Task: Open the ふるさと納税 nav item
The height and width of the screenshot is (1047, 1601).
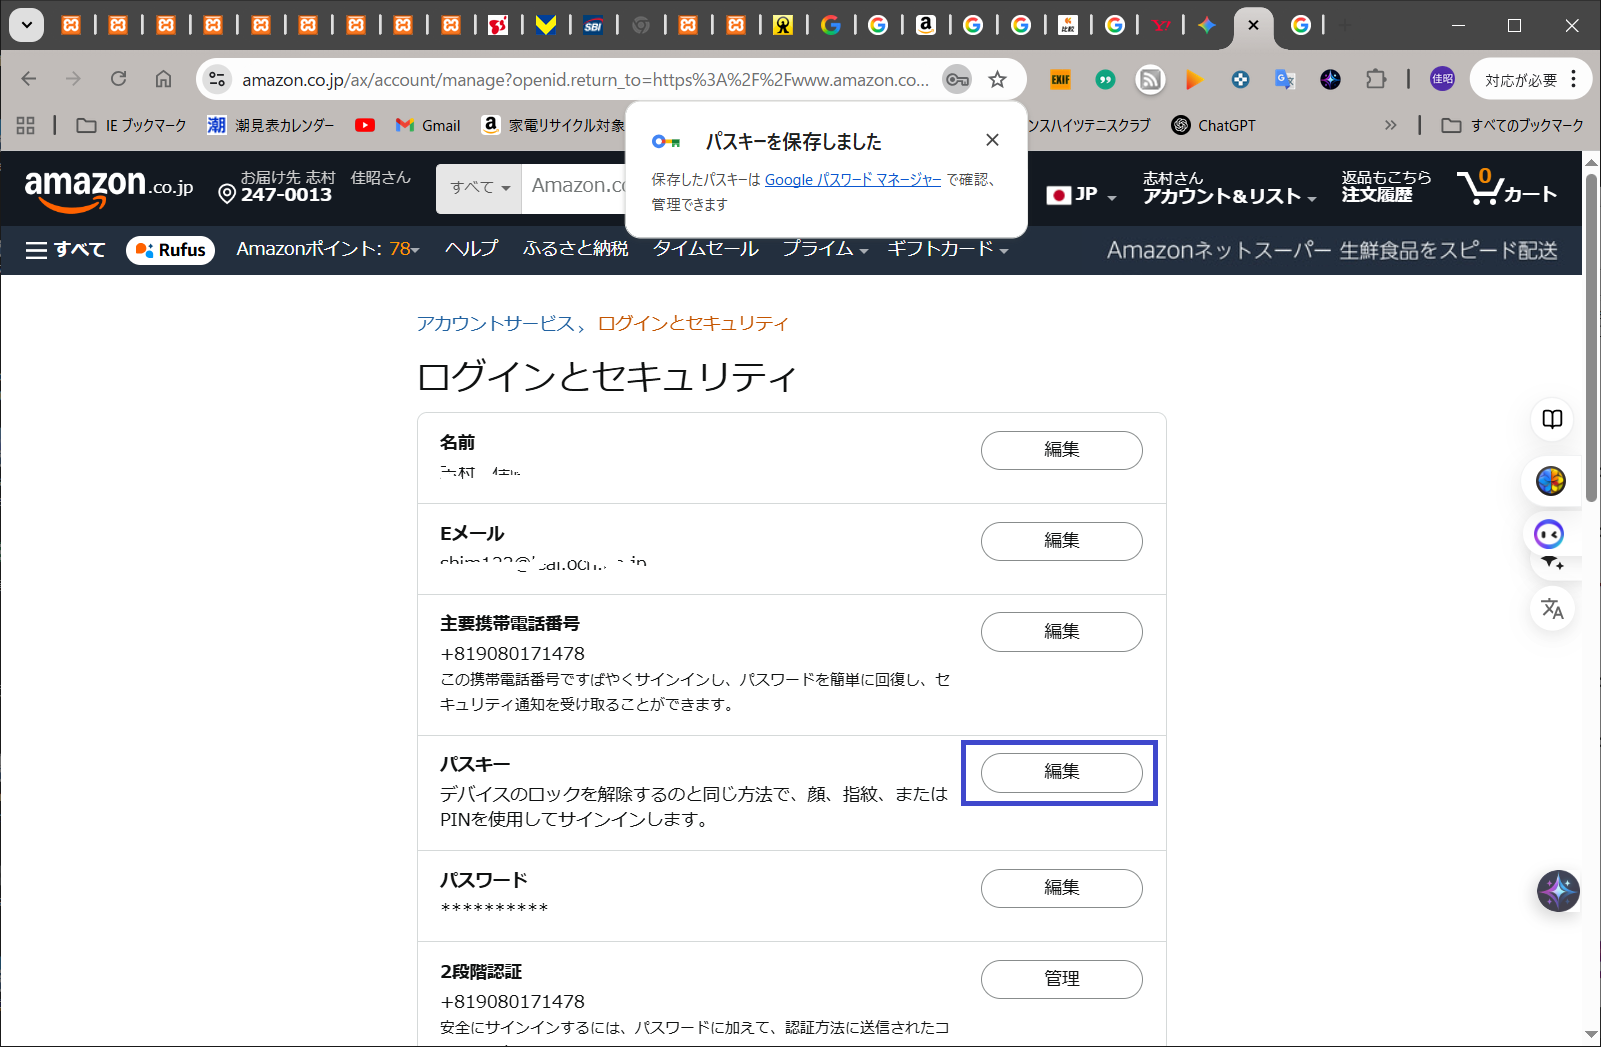Action: (575, 249)
